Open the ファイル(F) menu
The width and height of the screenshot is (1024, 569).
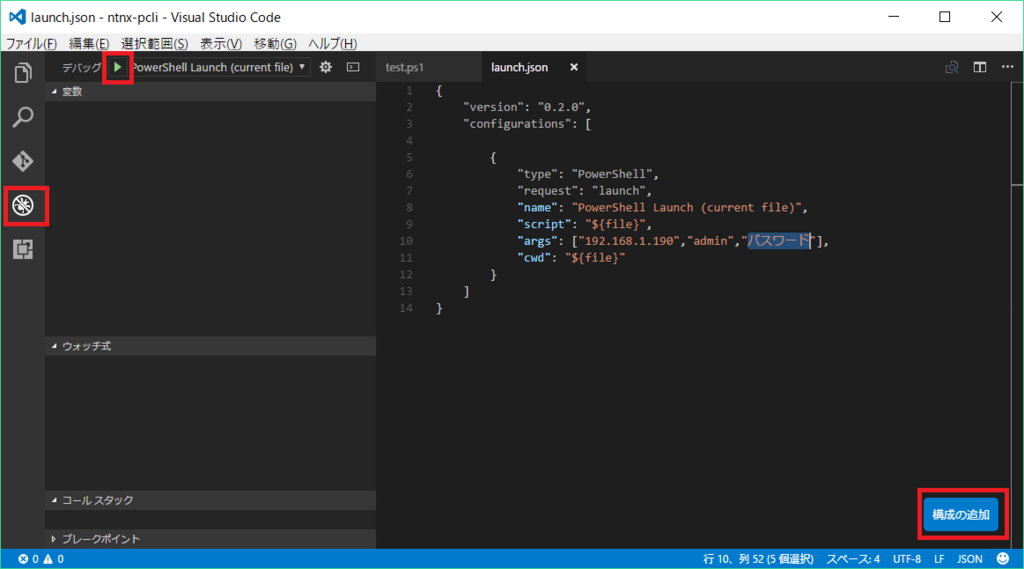(31, 44)
